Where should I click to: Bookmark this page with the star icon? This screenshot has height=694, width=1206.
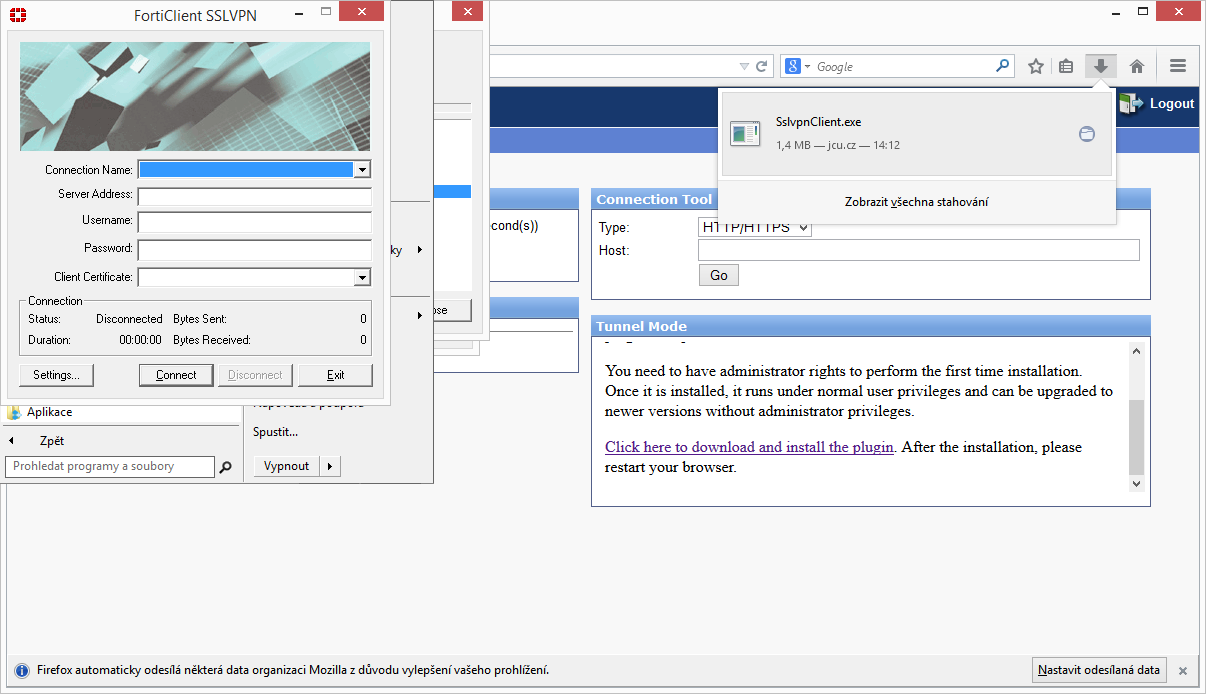coord(1036,66)
